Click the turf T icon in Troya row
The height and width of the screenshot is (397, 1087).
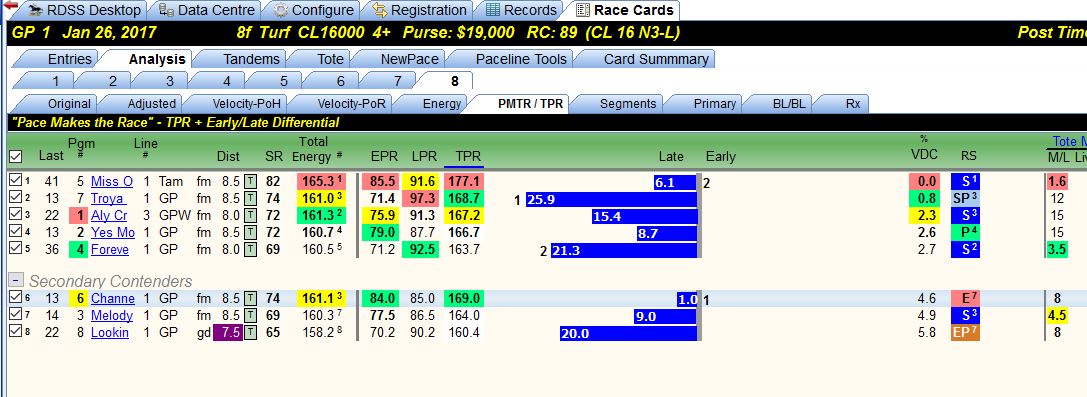tap(251, 199)
